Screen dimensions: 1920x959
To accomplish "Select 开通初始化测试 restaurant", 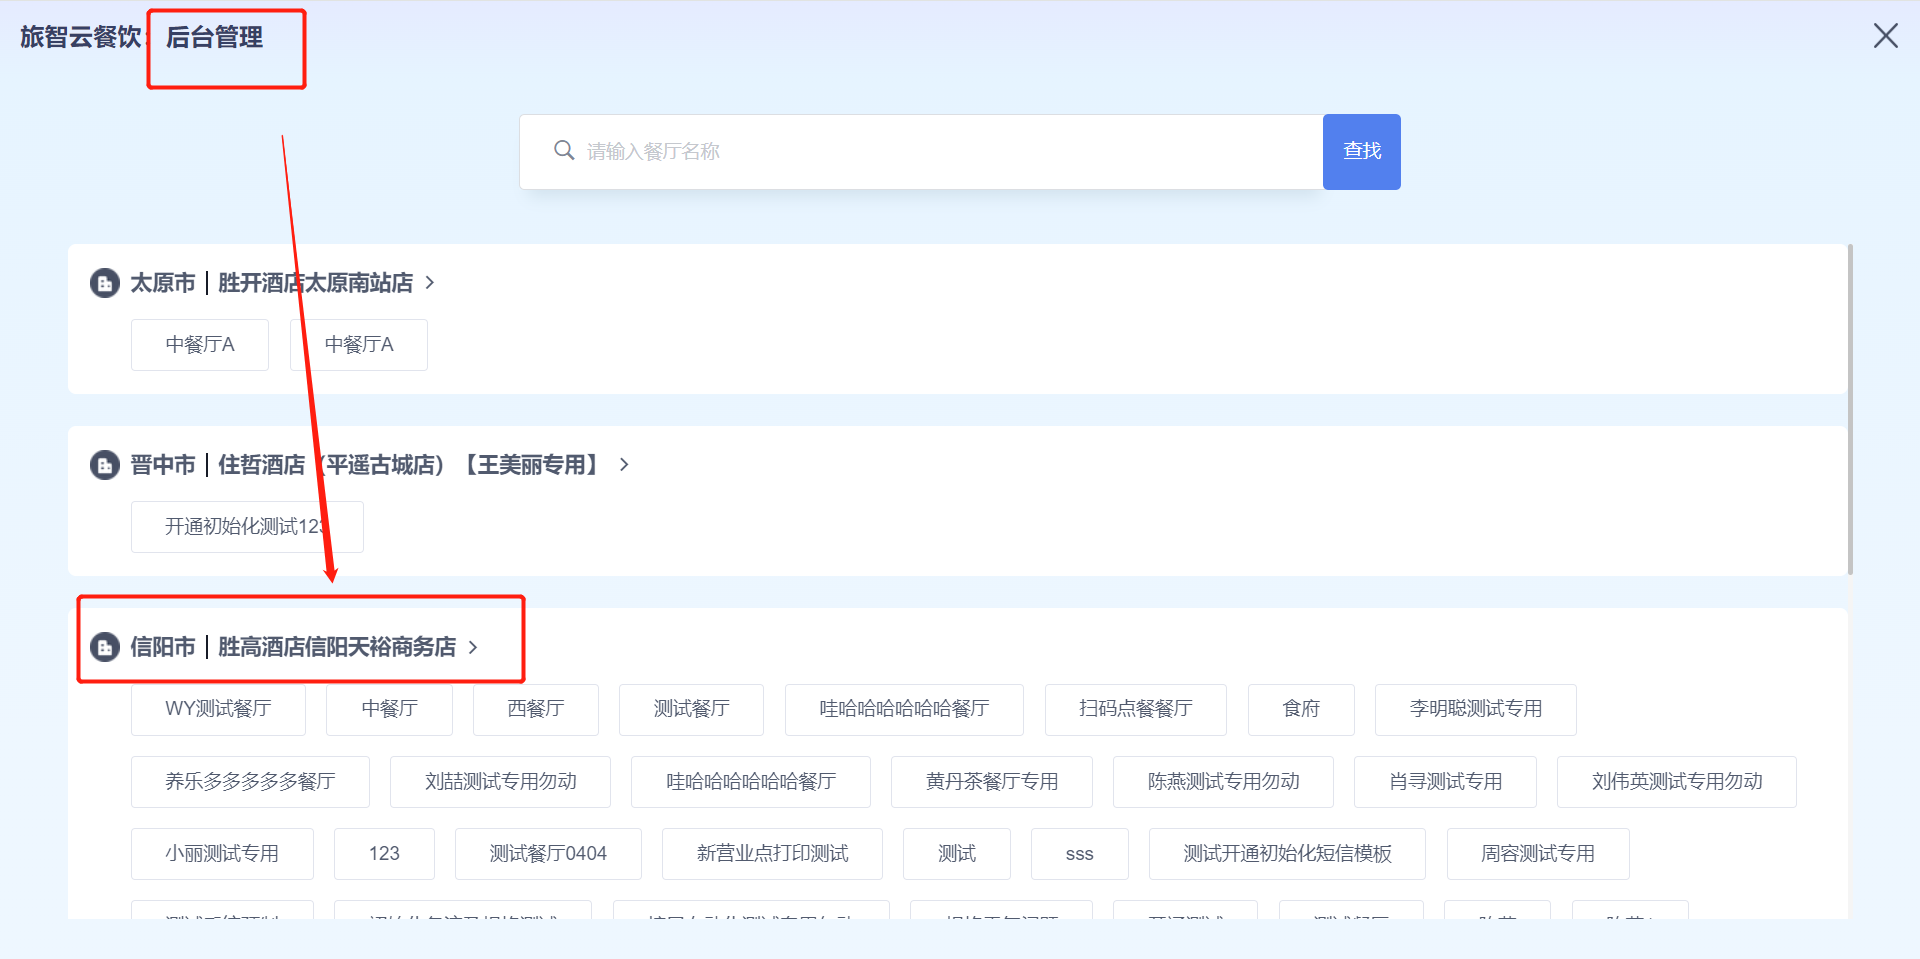I will pos(247,527).
